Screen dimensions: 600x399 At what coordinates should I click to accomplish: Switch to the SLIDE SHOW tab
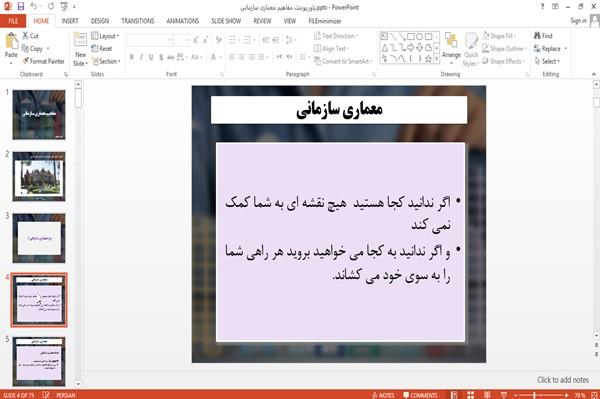pyautogui.click(x=226, y=21)
